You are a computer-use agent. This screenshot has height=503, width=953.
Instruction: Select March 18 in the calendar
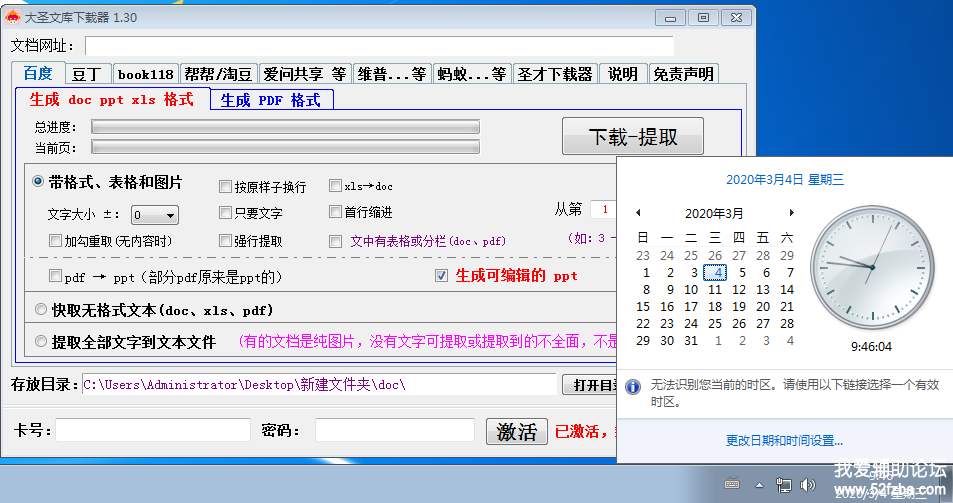click(x=715, y=307)
